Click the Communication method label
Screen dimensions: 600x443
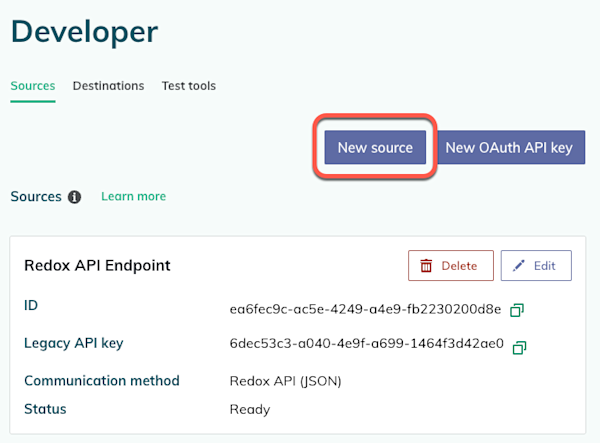tap(102, 381)
